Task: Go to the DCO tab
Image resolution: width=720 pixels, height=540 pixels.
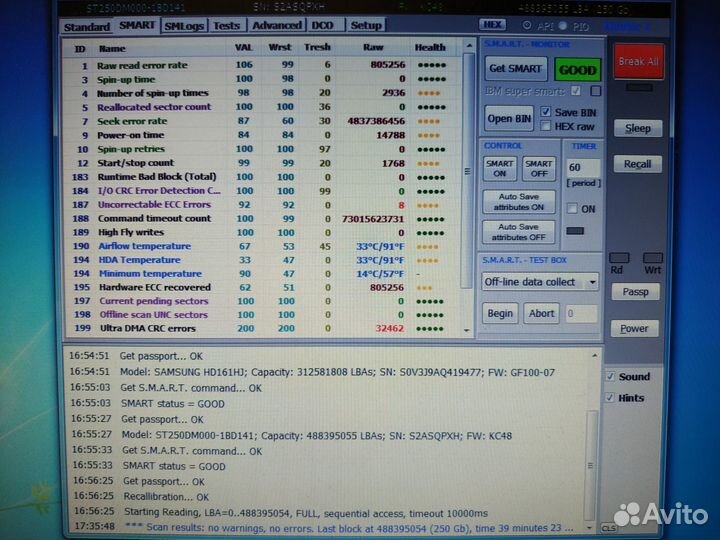Action: (323, 25)
